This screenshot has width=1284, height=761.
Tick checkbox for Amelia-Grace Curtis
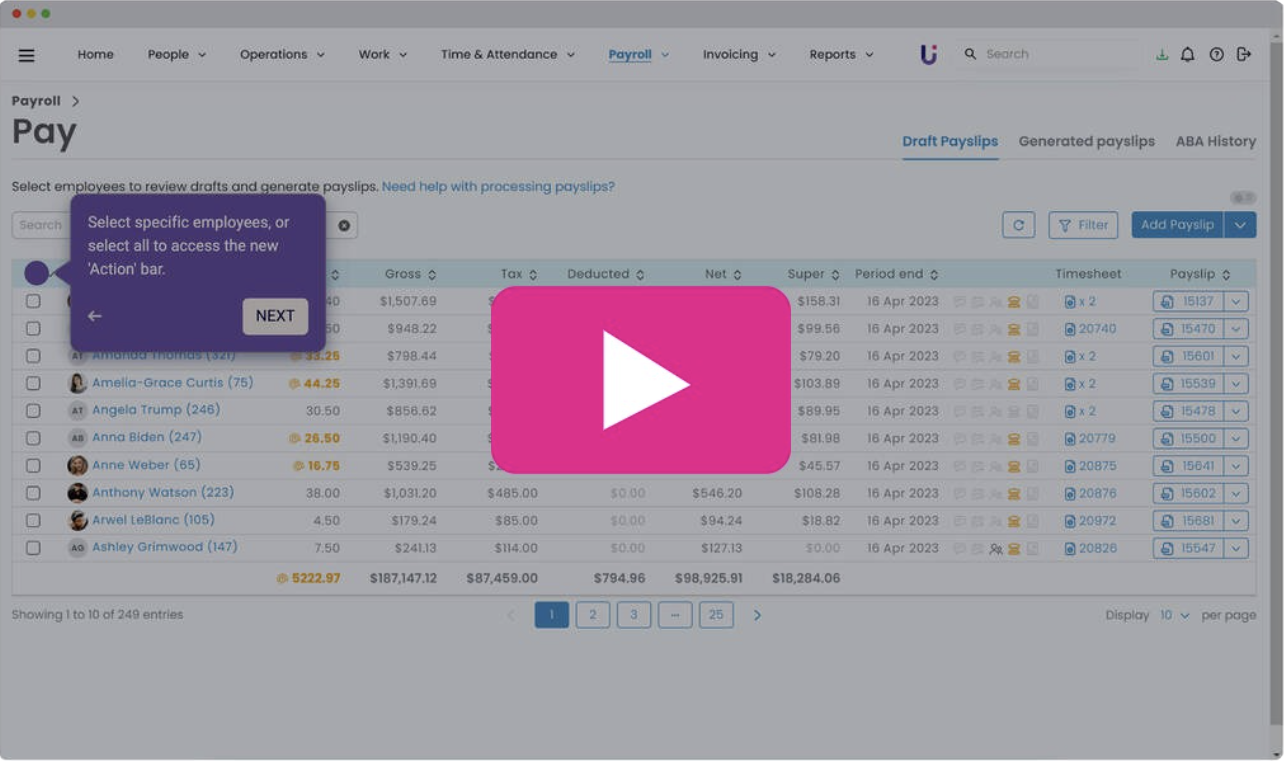coord(33,383)
